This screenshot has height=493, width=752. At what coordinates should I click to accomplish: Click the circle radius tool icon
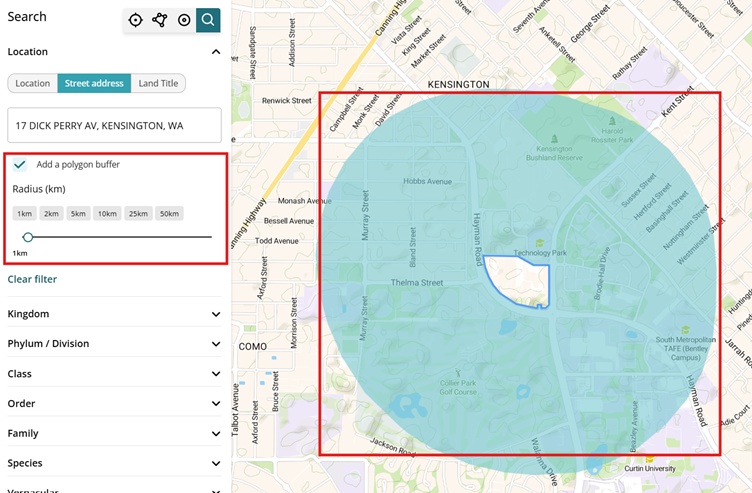184,20
